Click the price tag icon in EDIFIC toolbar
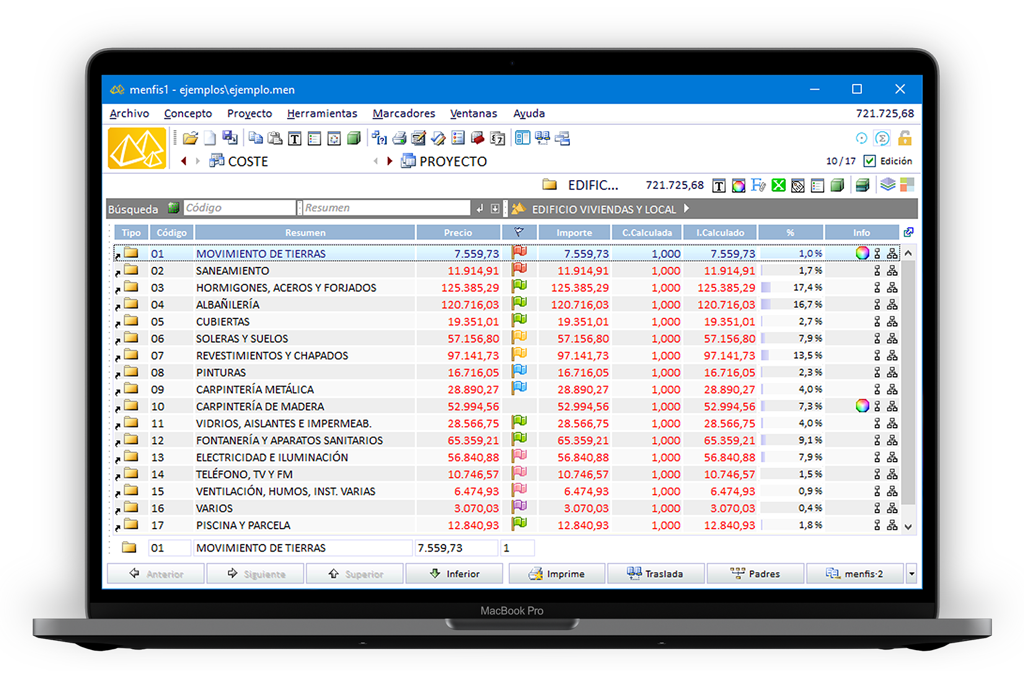 pos(798,186)
